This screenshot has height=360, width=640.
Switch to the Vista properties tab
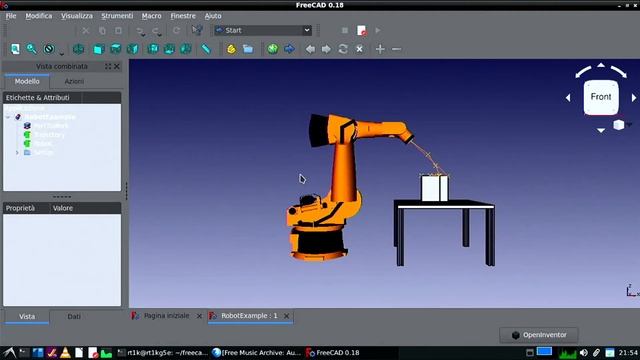pyautogui.click(x=27, y=316)
